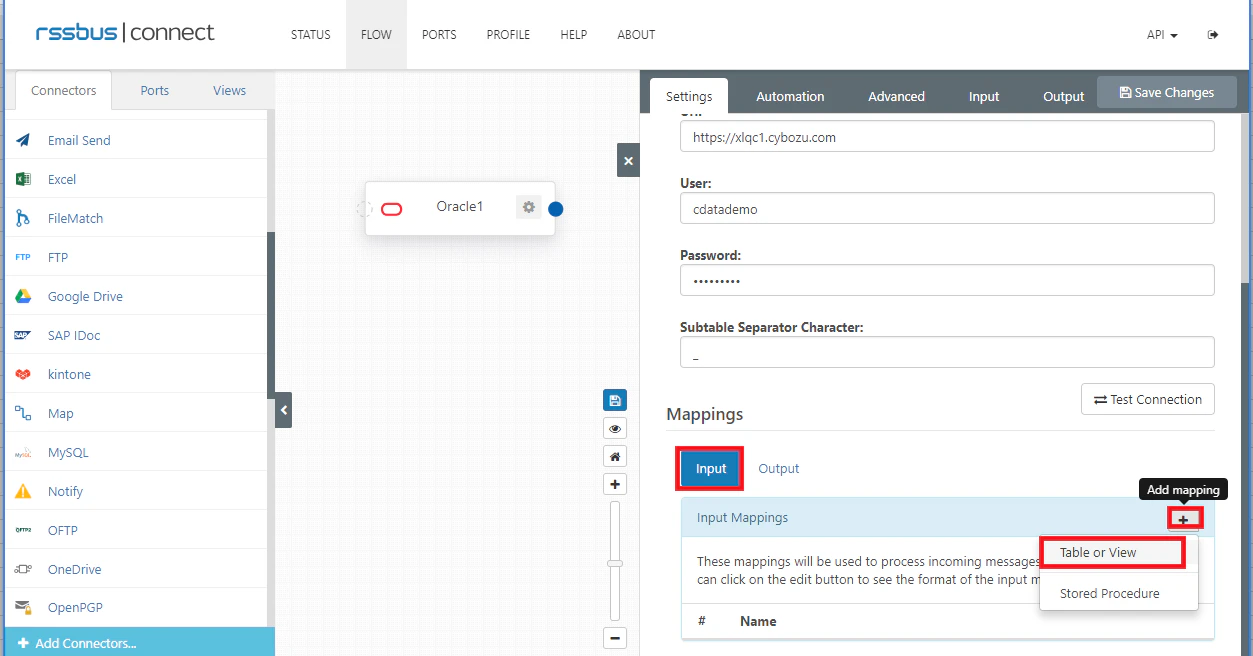
Task: Click the canvas home reset icon
Action: tap(615, 457)
